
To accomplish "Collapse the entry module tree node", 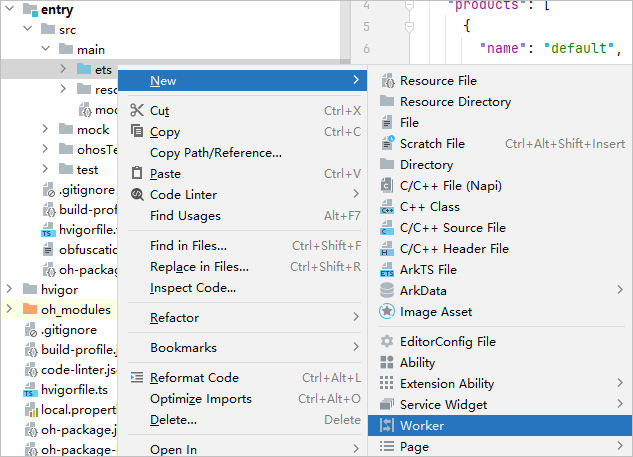I will pyautogui.click(x=9, y=10).
